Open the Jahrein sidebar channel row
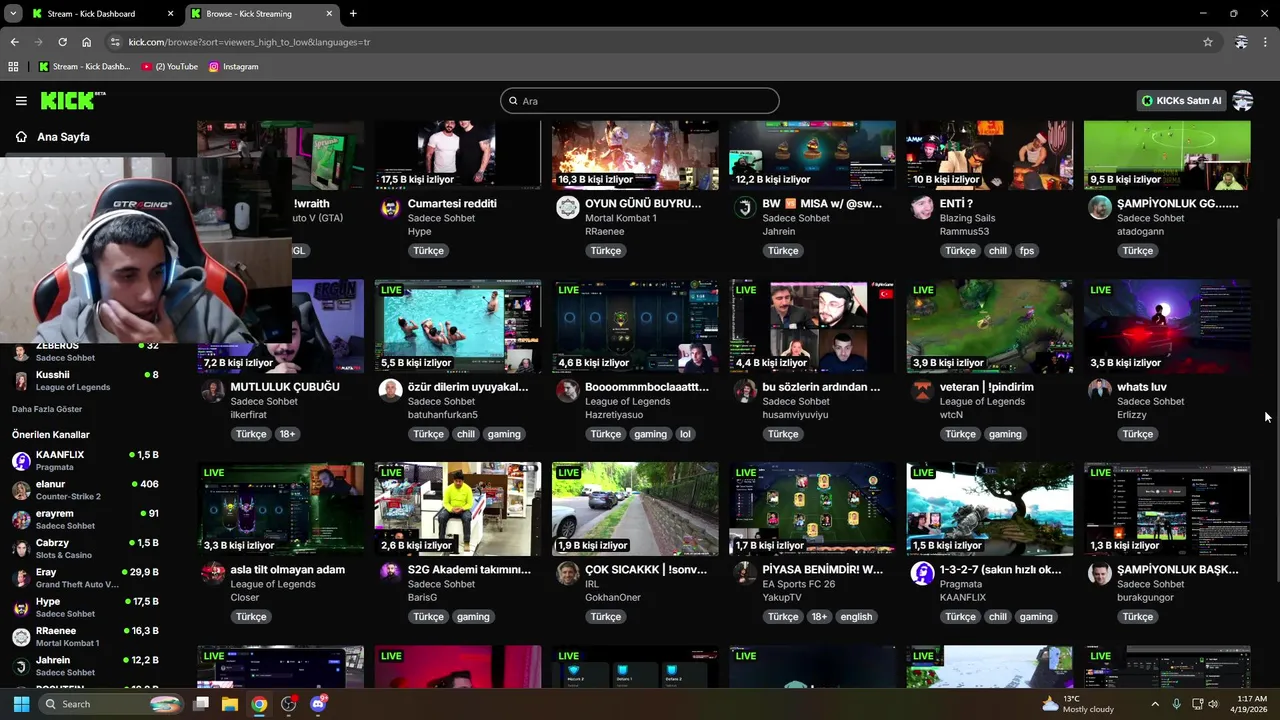The image size is (1280, 720). pos(85,666)
